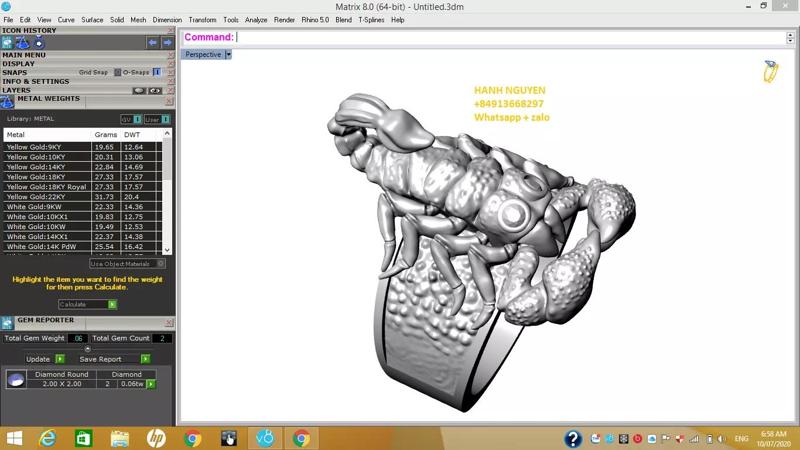Click the third ring icon in Icon History
Viewport: 800px width, 450px height.
tap(39, 42)
